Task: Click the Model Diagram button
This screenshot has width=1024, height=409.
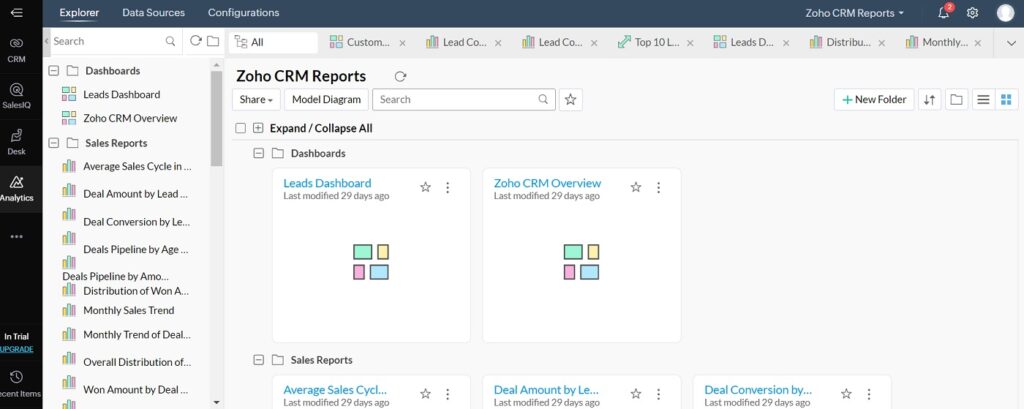Action: click(326, 99)
